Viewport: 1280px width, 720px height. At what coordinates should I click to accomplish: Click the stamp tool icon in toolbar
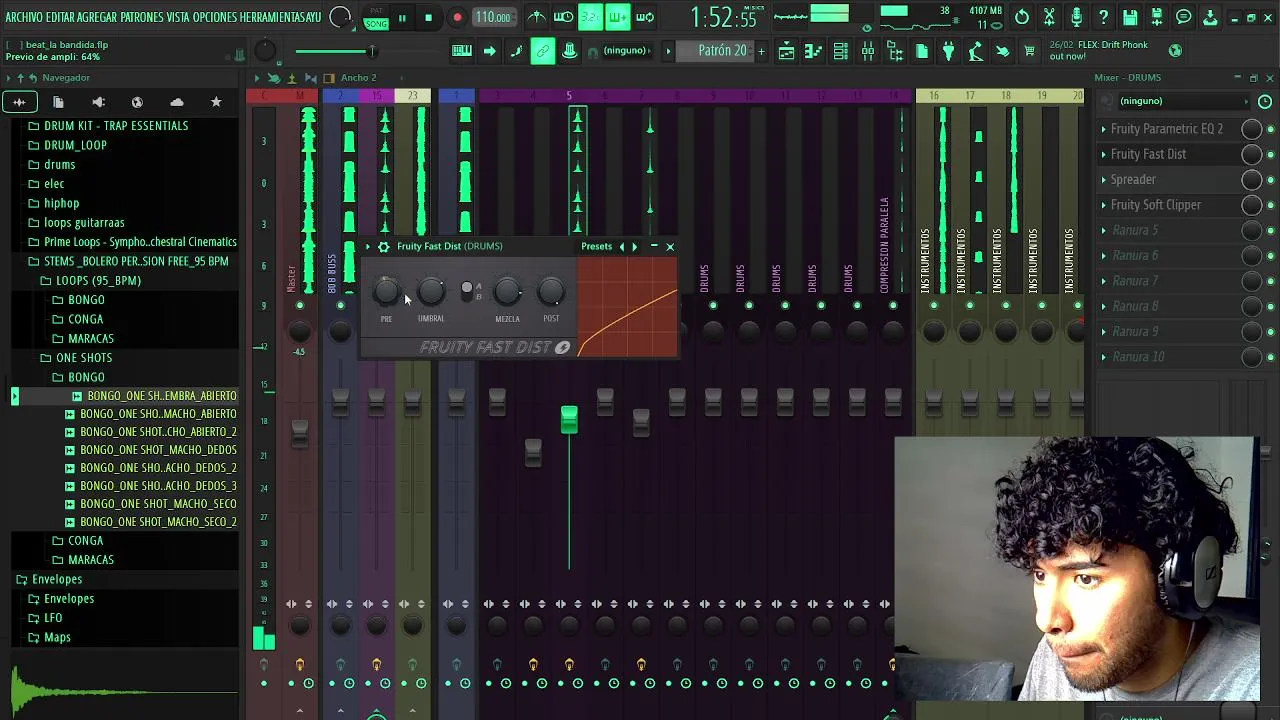pyautogui.click(x=569, y=51)
